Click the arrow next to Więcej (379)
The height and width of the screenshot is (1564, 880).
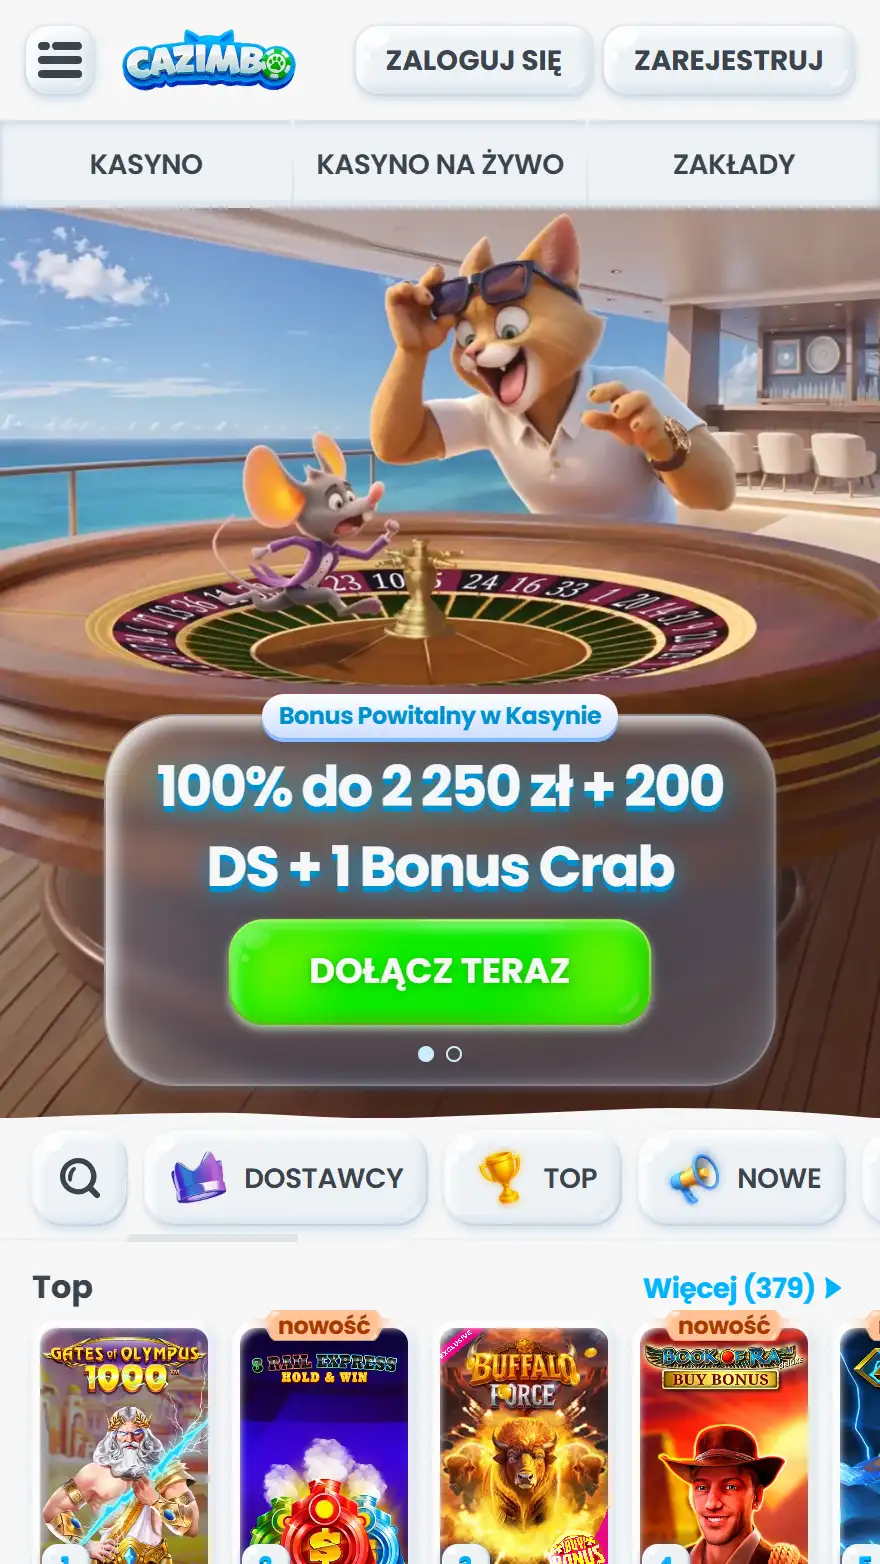[833, 1288]
